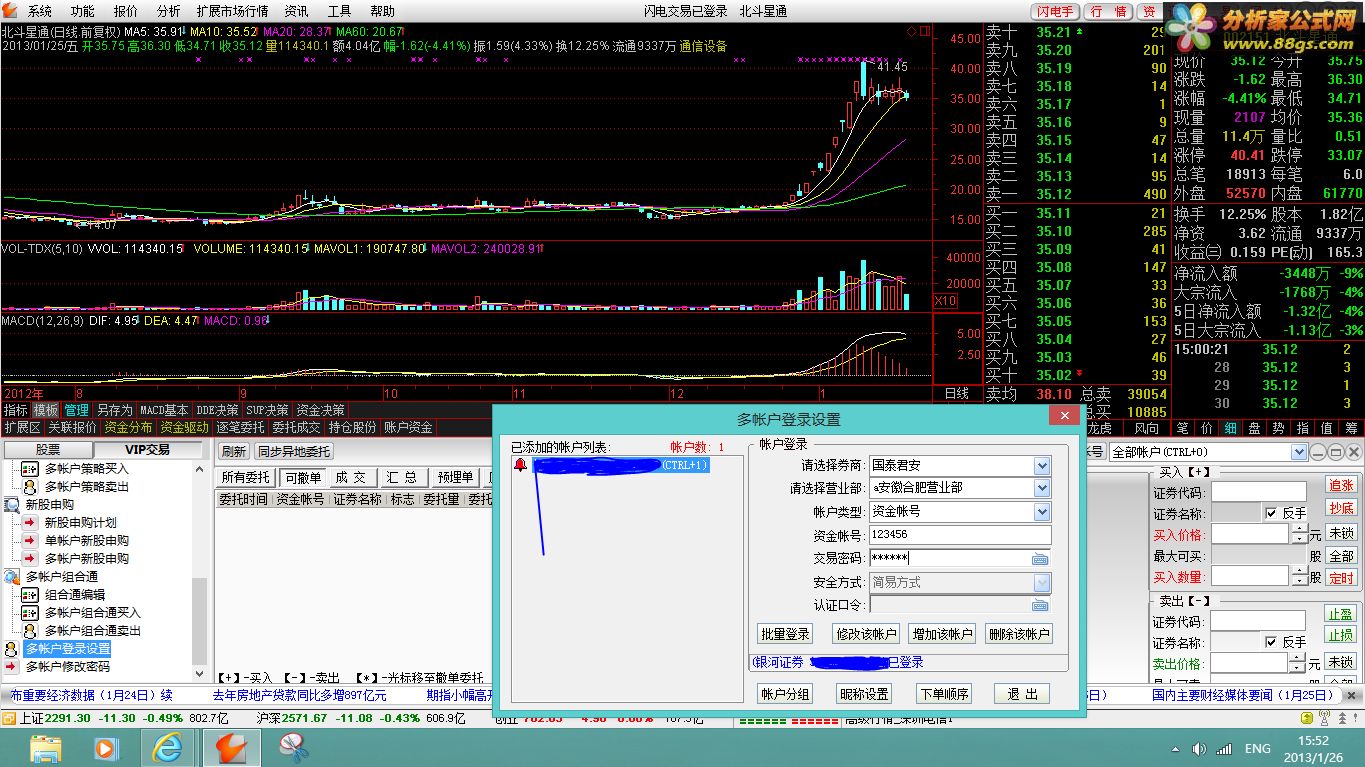The width and height of the screenshot is (1365, 767).
Task: Open File Explorer from the taskbar
Action: [x=46, y=747]
